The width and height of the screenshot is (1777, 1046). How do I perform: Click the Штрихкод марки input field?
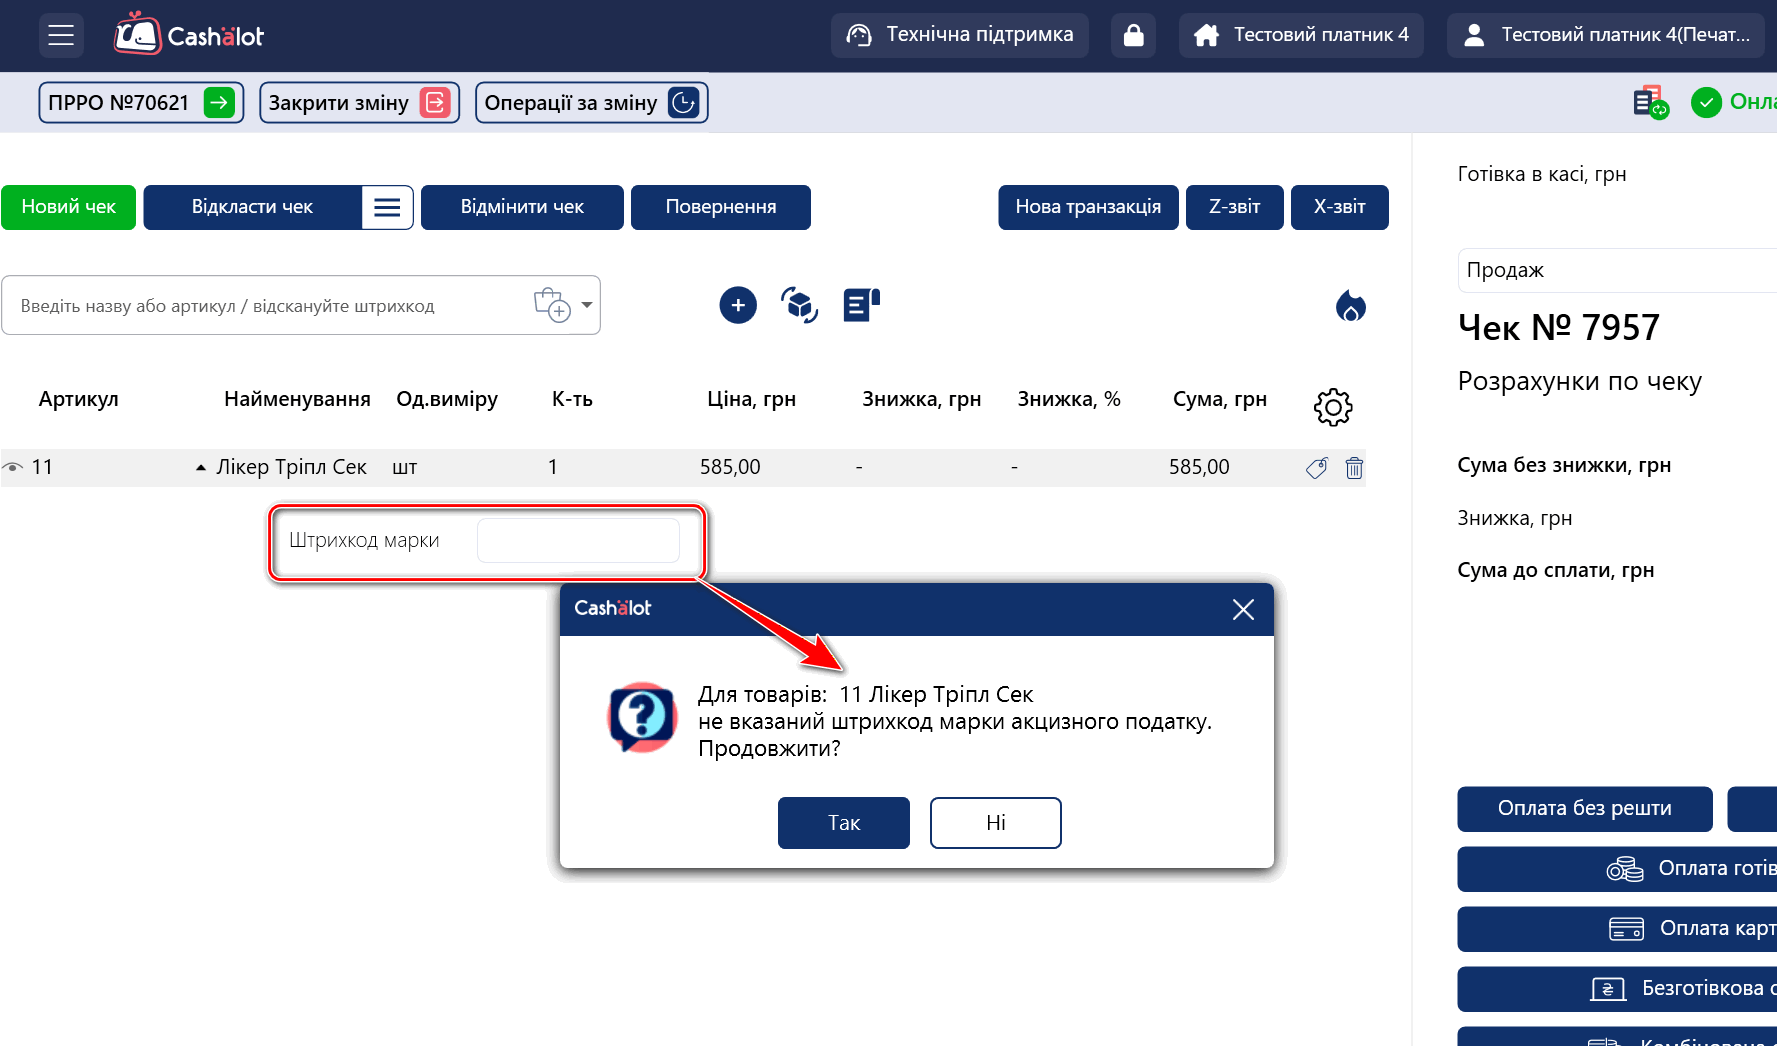578,541
